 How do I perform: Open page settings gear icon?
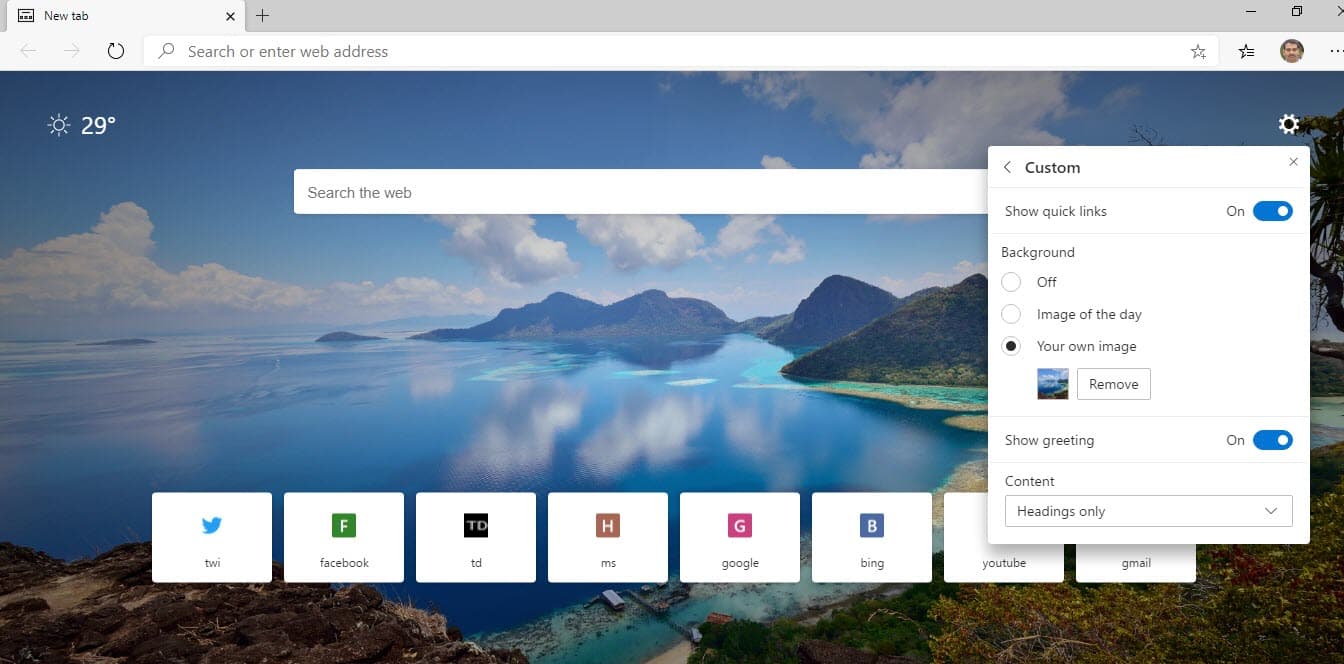click(x=1289, y=124)
